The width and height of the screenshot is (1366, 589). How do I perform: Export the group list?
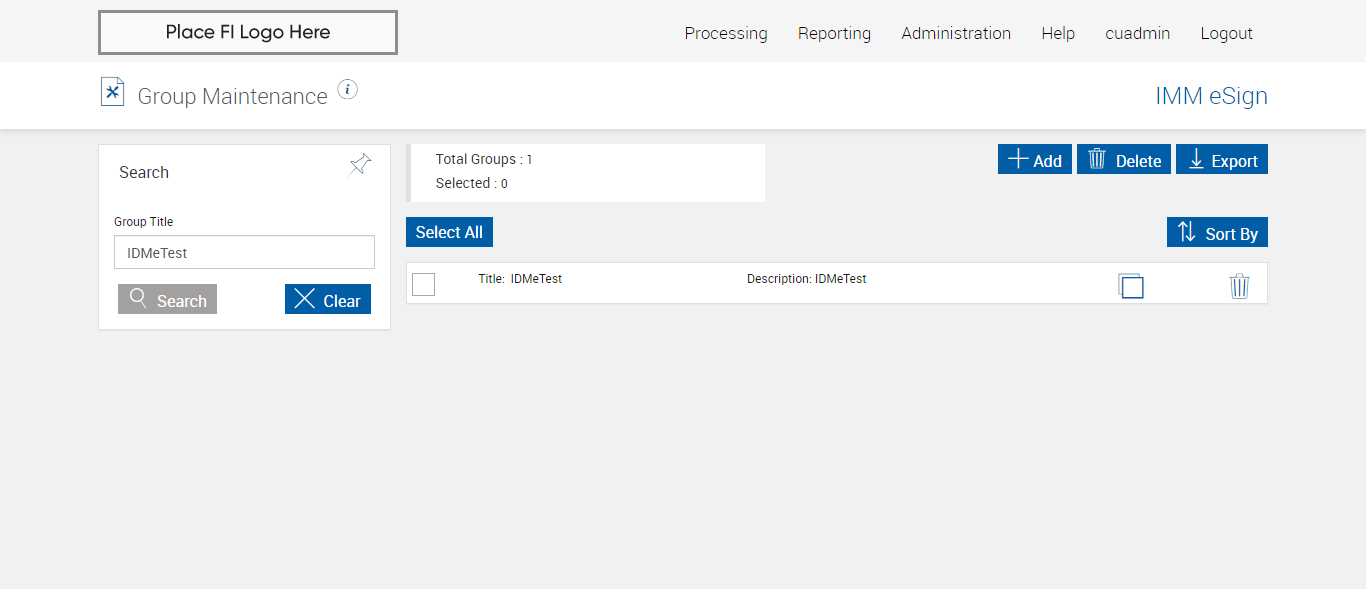coord(1222,160)
